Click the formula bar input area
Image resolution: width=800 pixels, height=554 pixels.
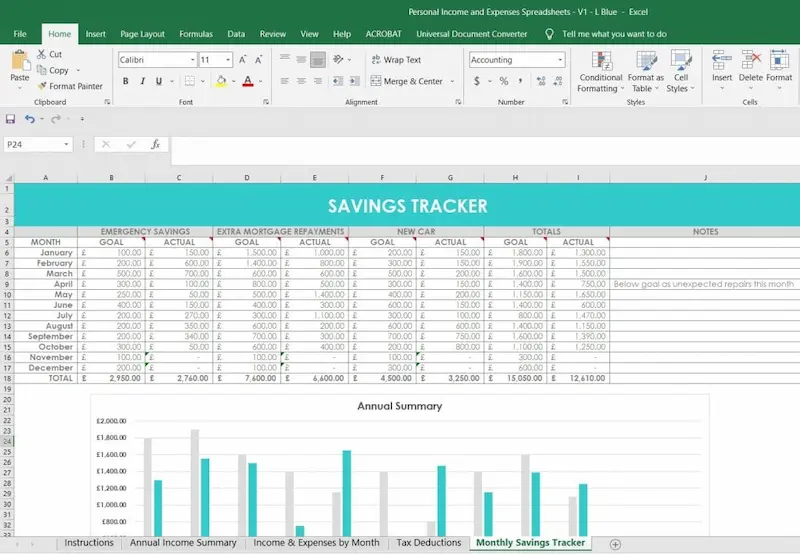coord(485,150)
